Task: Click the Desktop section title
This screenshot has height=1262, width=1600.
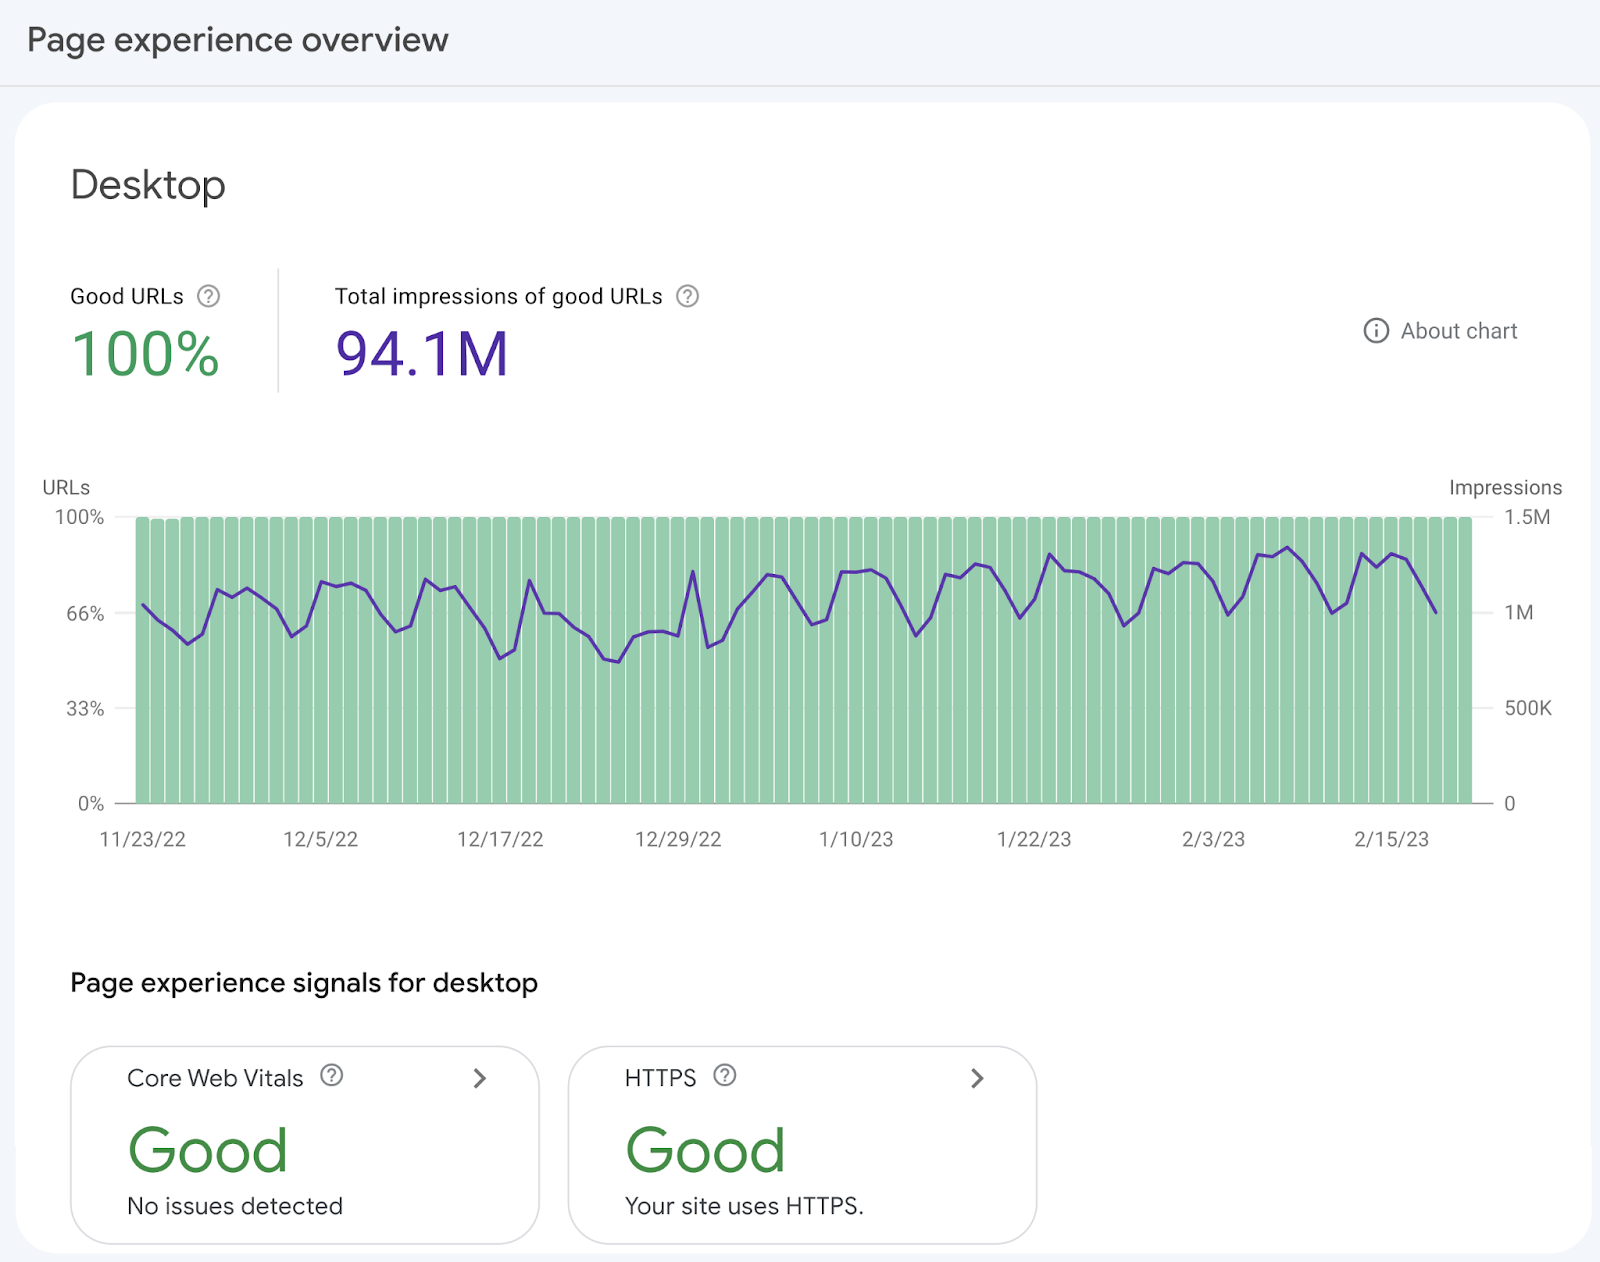Action: pyautogui.click(x=148, y=185)
